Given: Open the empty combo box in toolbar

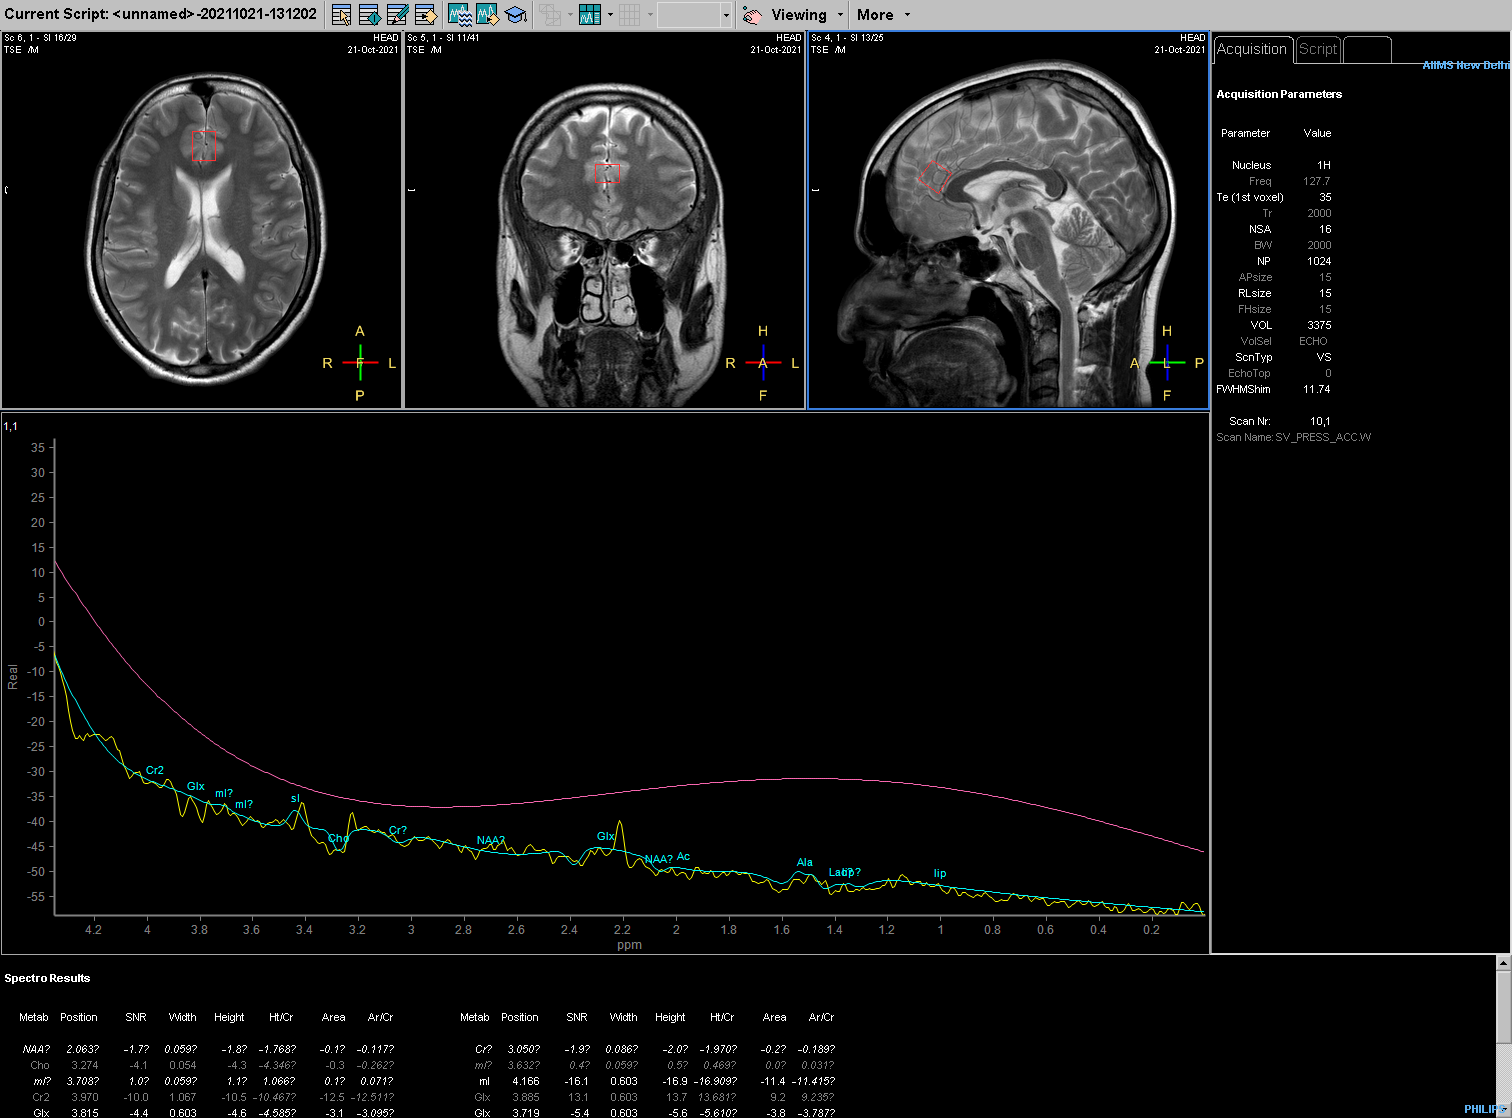Looking at the screenshot, I should (x=694, y=15).
